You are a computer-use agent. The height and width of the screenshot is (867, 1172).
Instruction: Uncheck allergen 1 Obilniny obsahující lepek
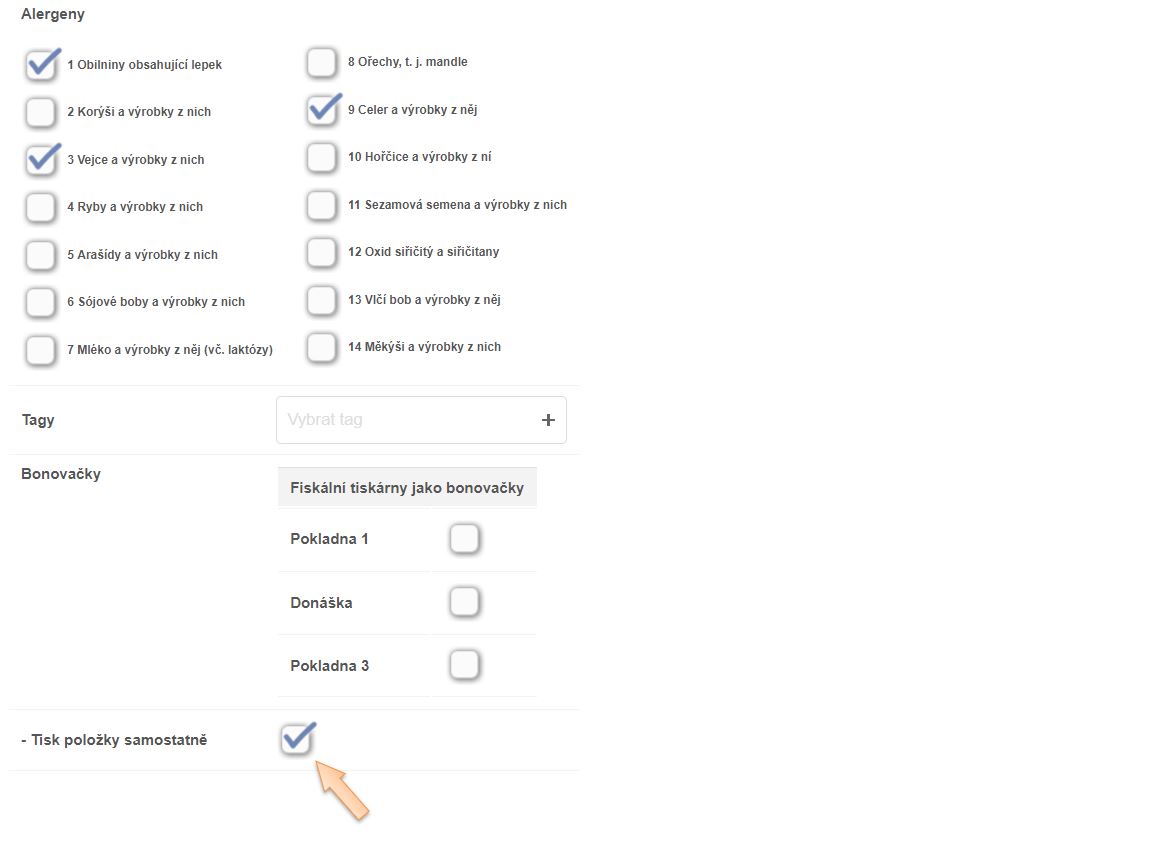click(x=41, y=66)
